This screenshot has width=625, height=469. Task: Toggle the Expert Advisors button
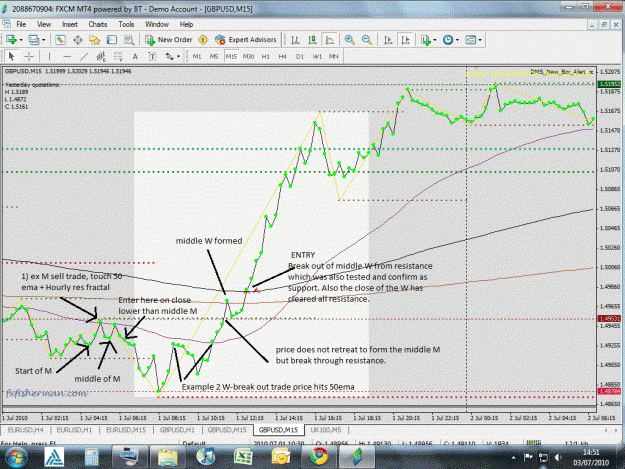246,40
